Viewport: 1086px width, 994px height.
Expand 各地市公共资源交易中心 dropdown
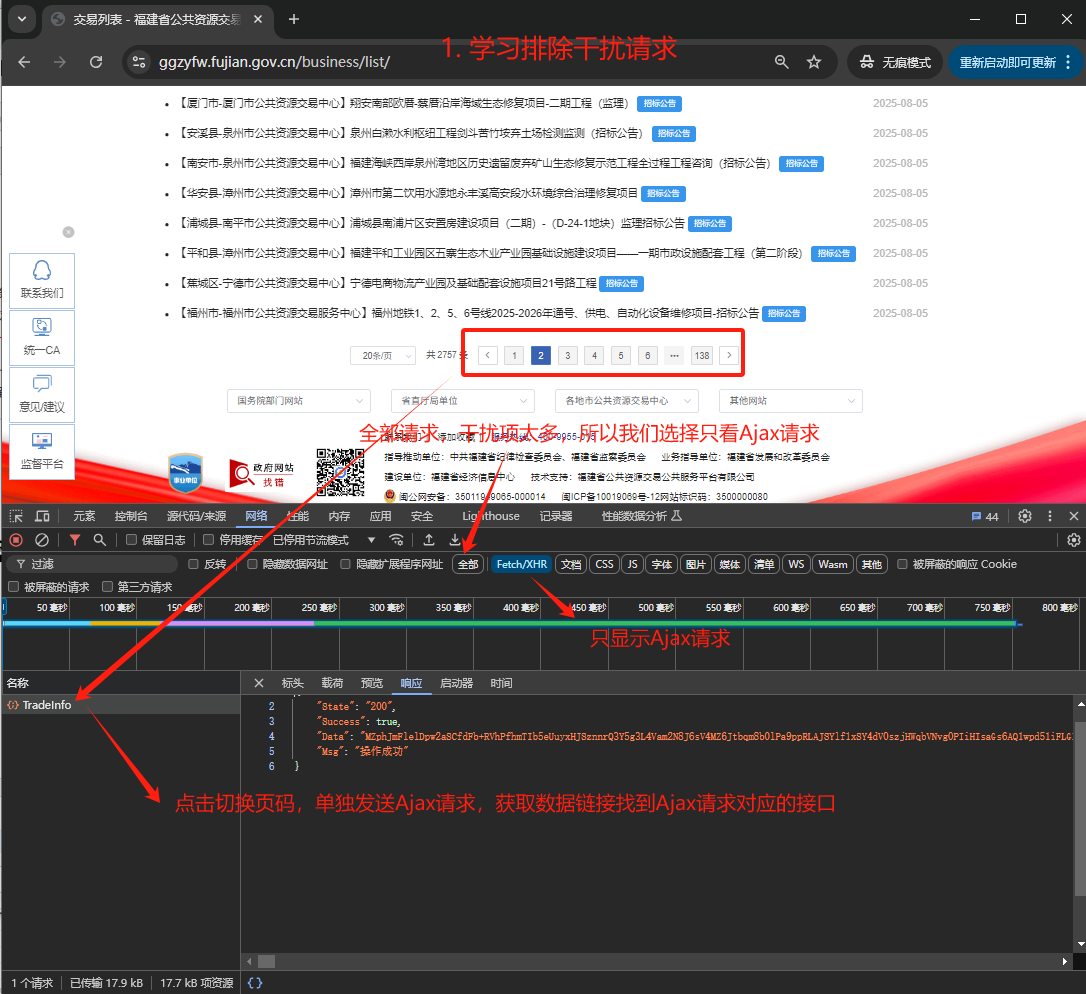tap(627, 401)
